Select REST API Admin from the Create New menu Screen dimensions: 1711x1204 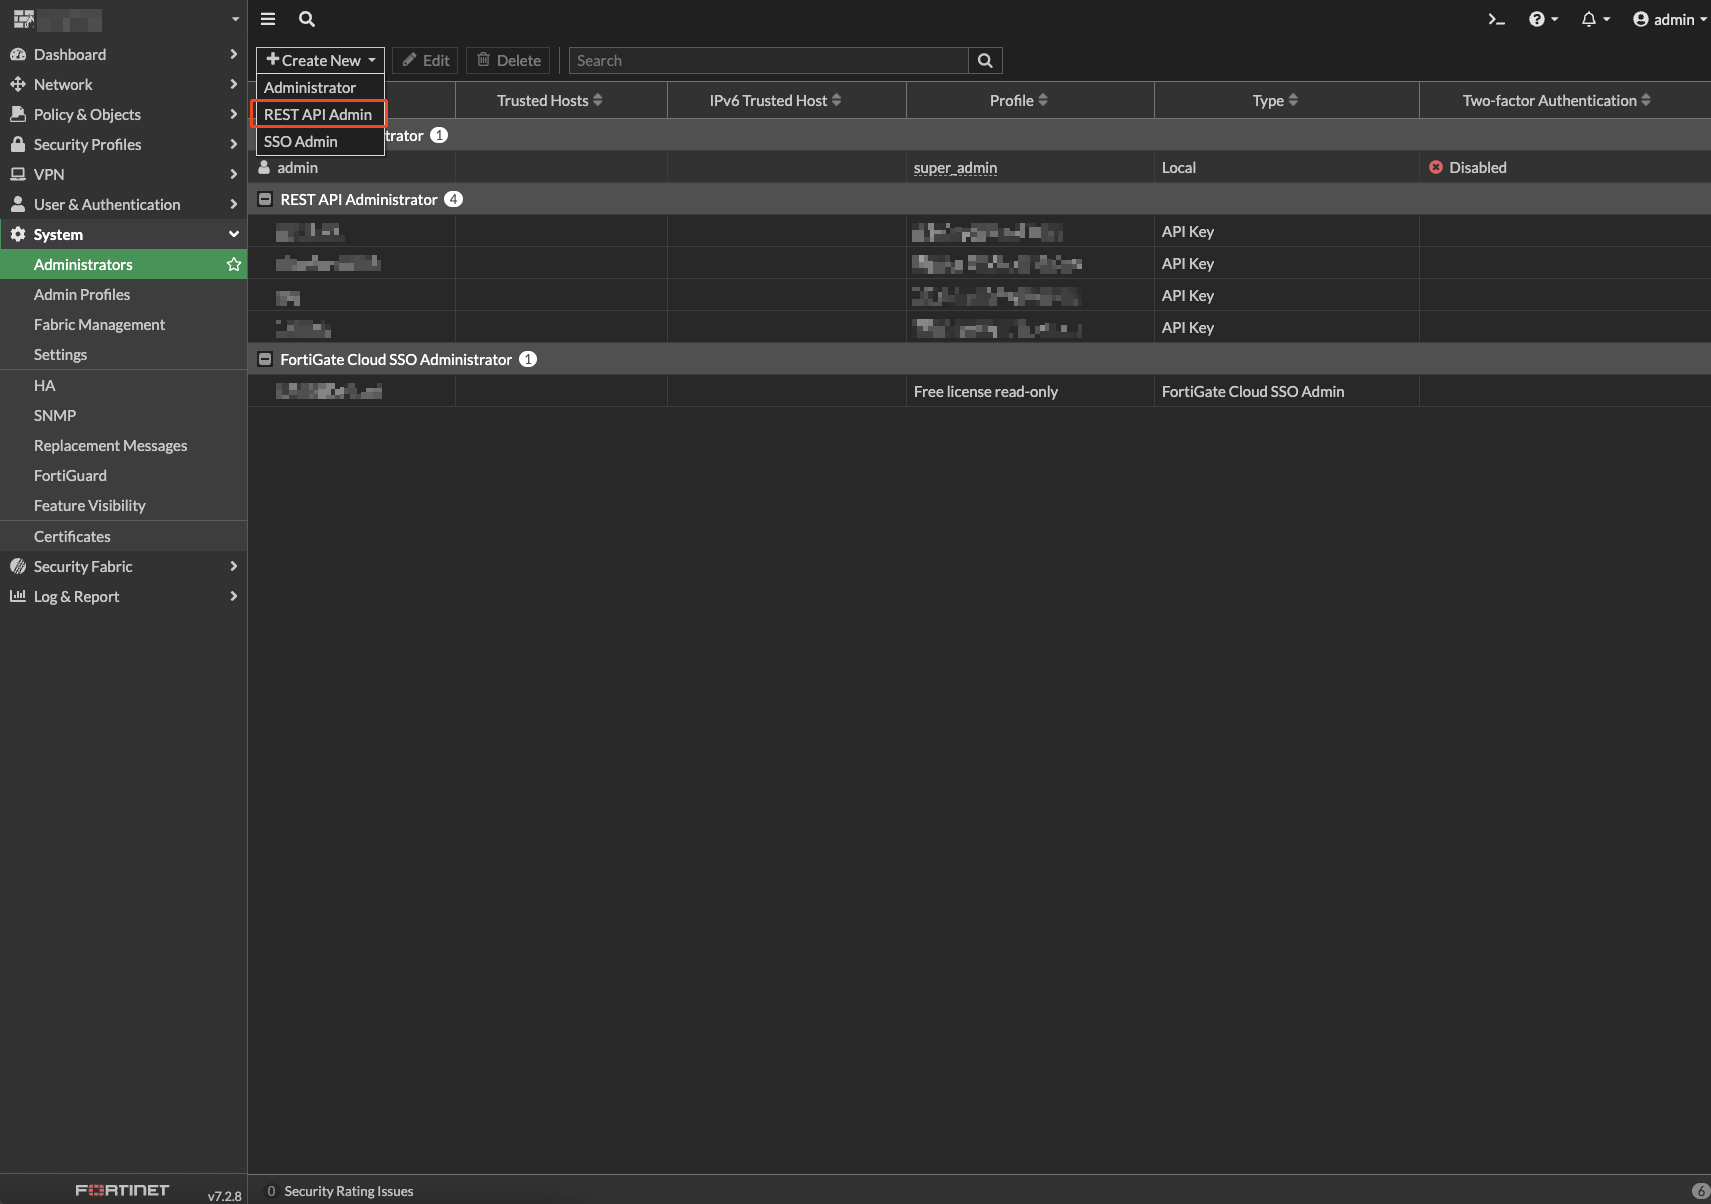point(318,114)
